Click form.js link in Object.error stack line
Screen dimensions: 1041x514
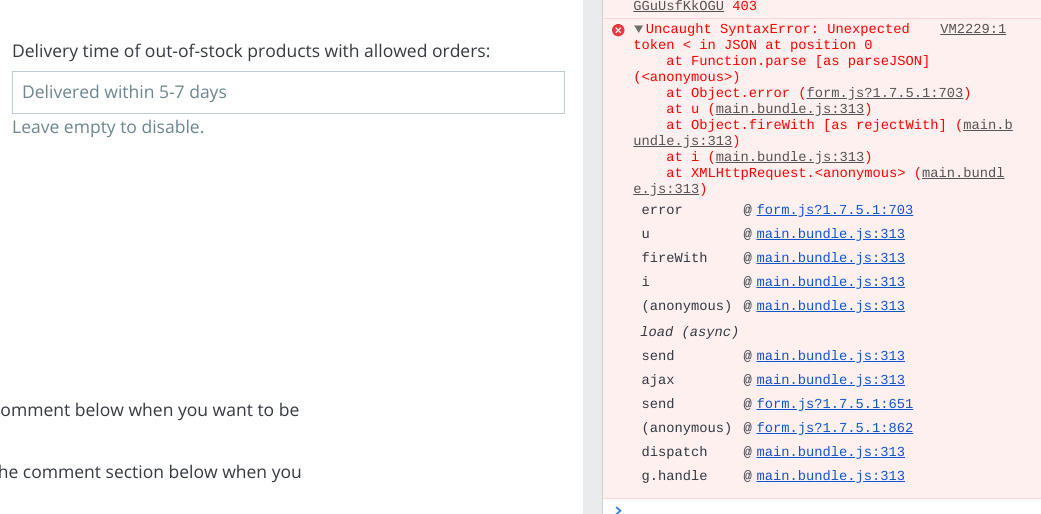coord(884,93)
